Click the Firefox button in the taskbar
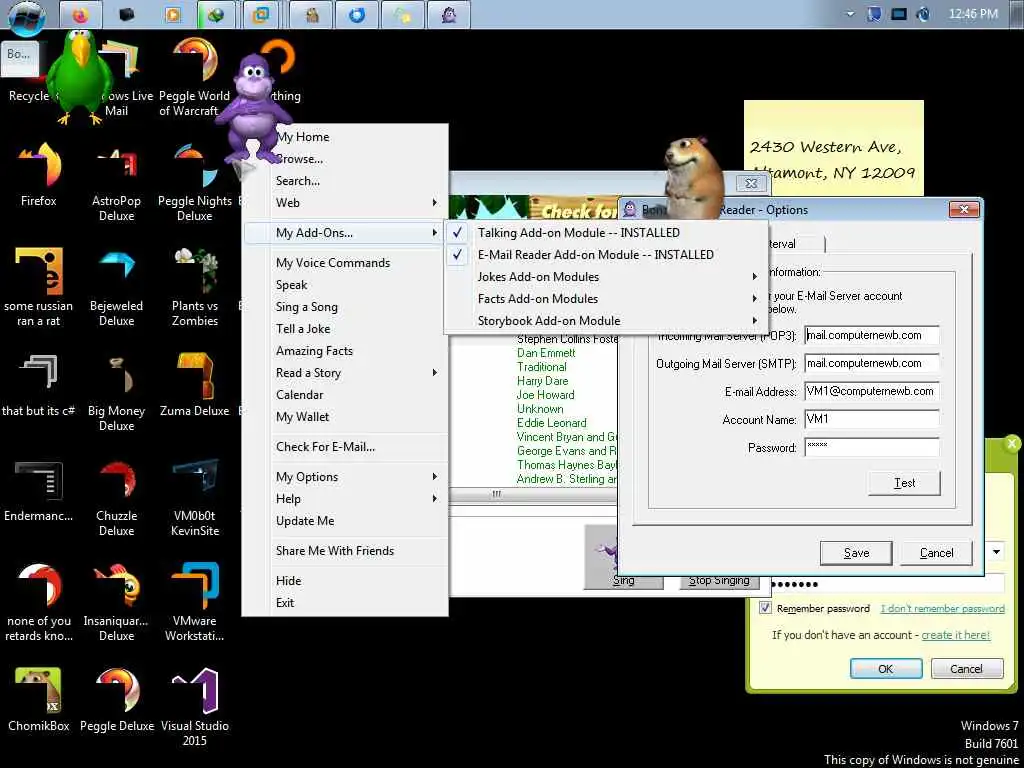 [80, 15]
